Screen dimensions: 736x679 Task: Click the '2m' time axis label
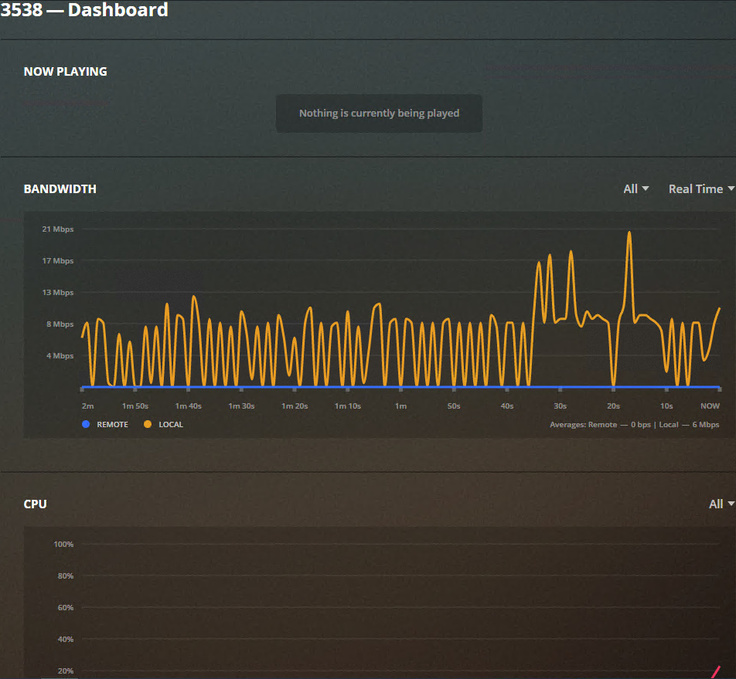point(88,406)
